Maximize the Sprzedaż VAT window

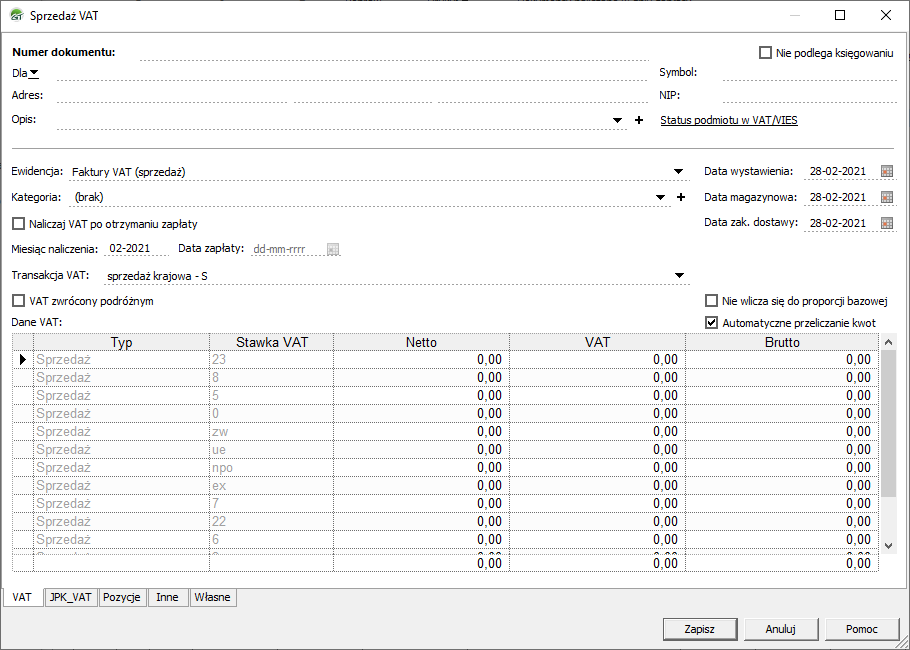840,16
